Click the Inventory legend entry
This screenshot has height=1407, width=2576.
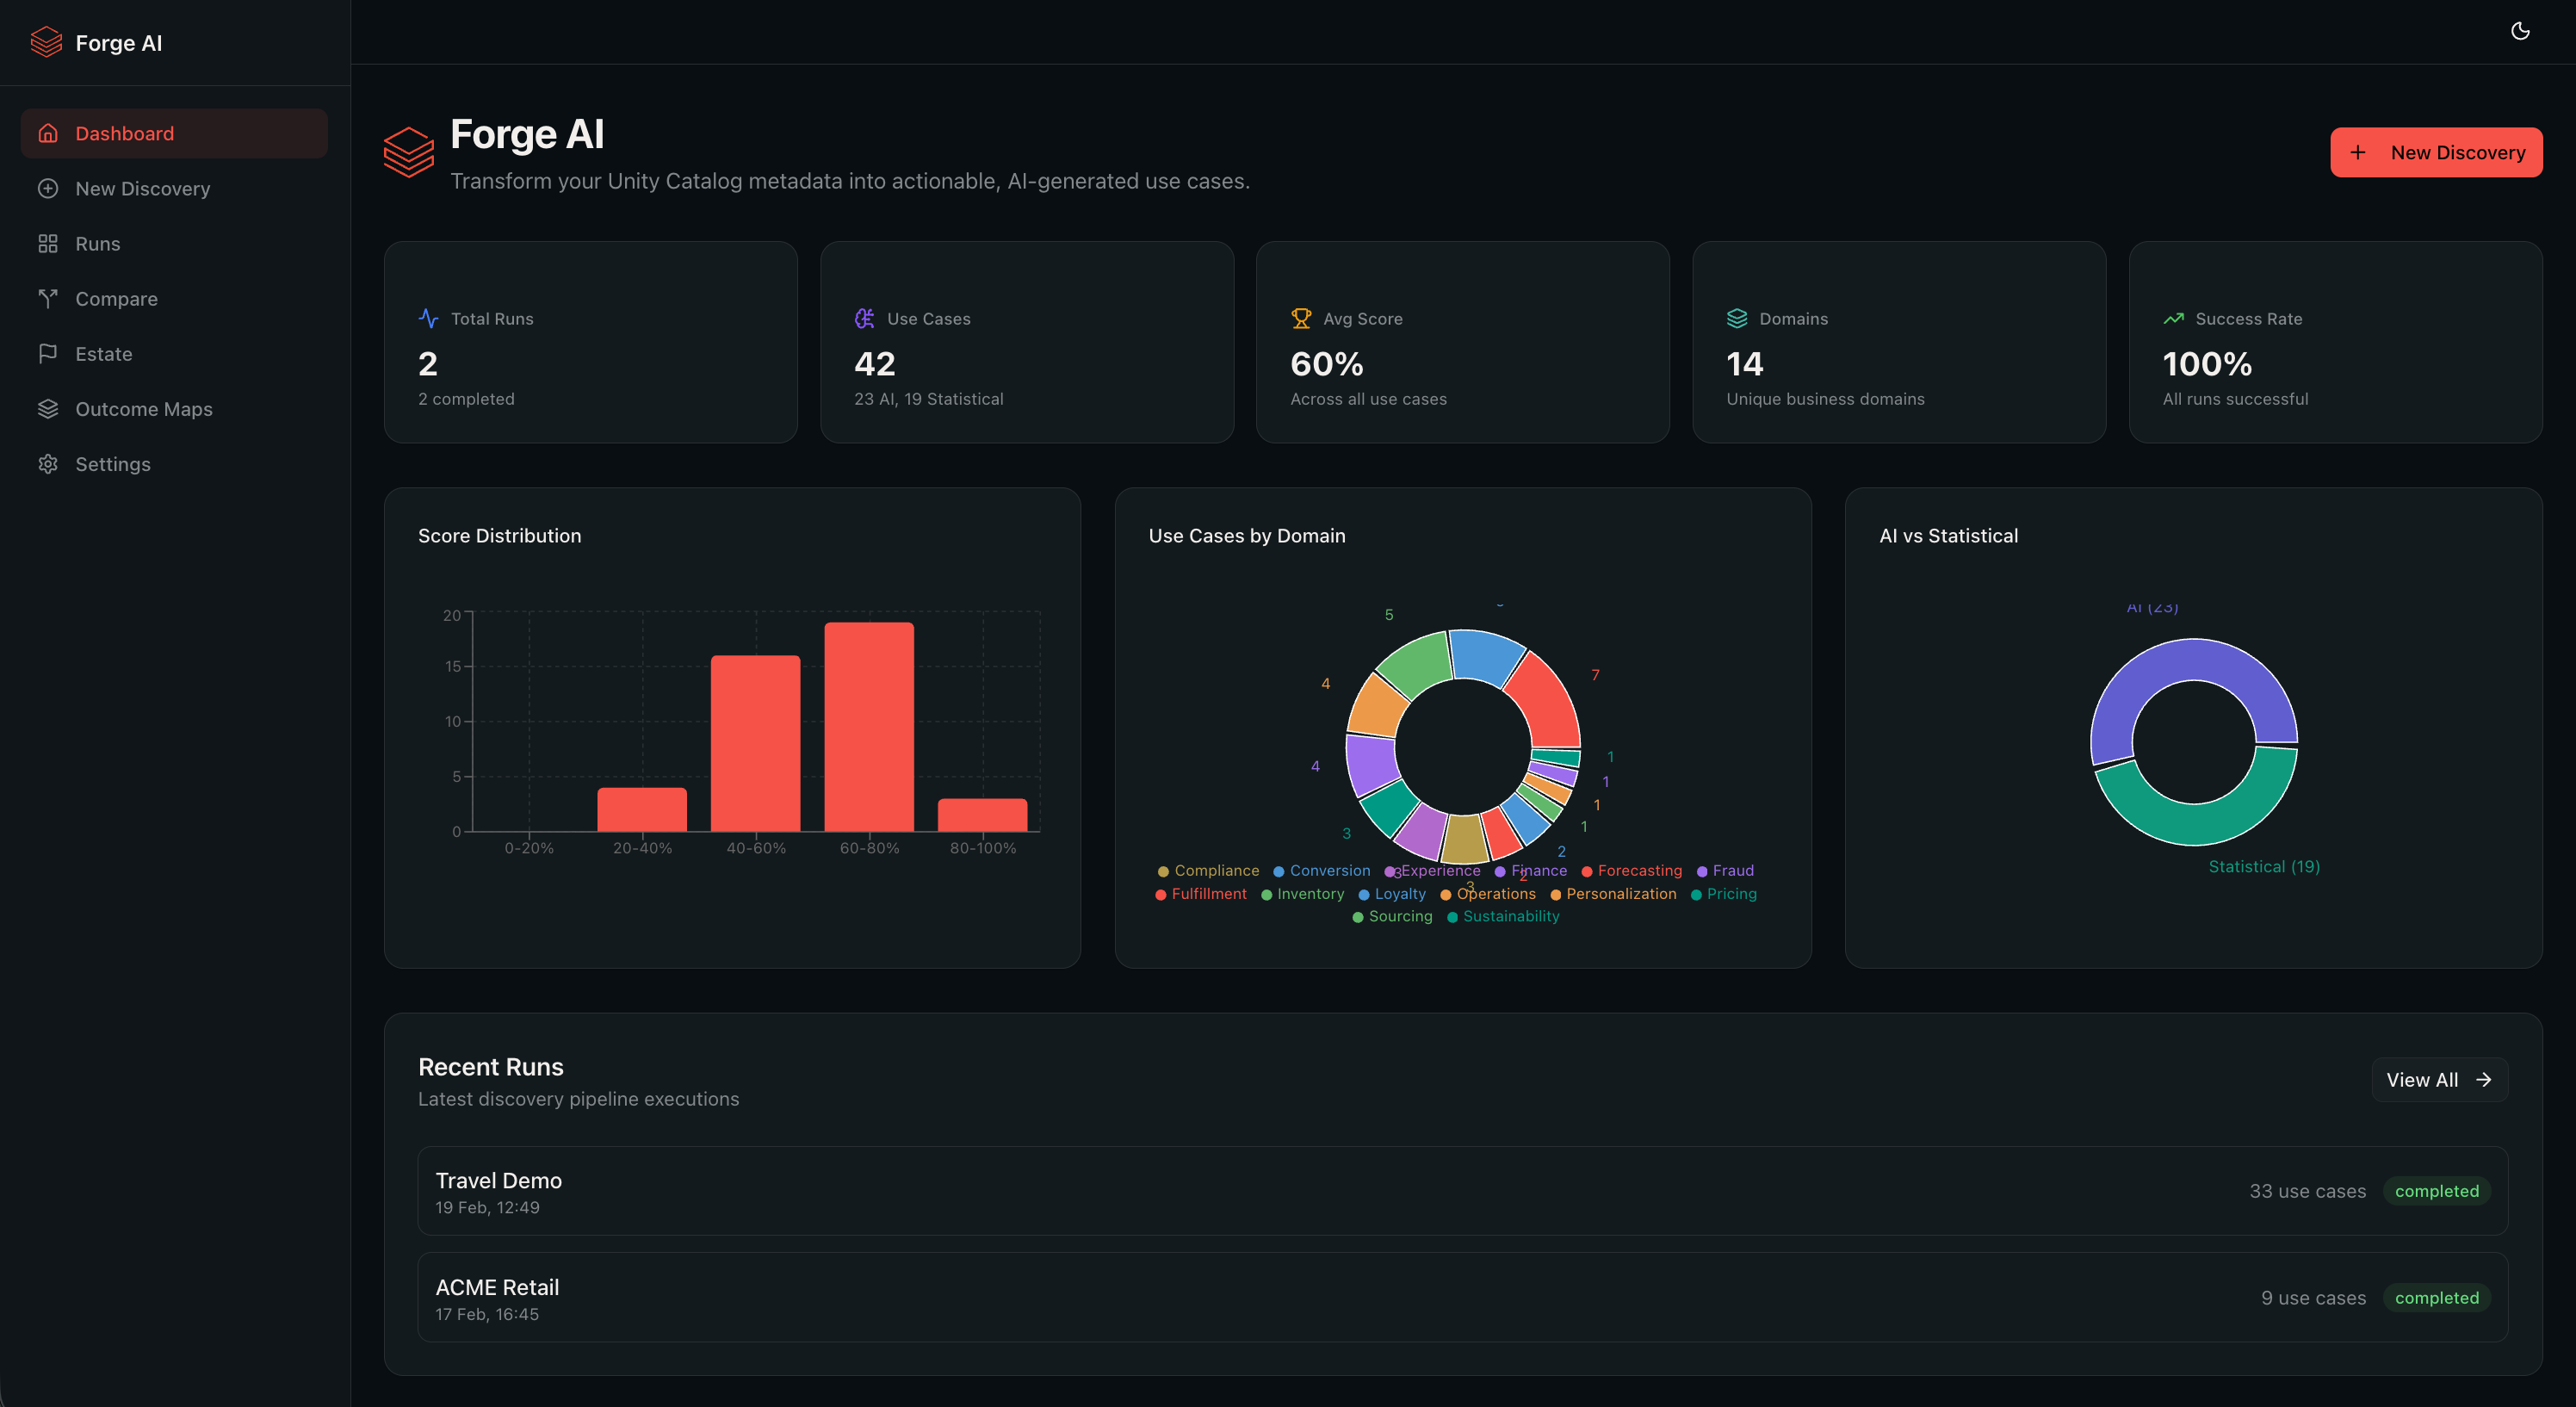click(1302, 893)
